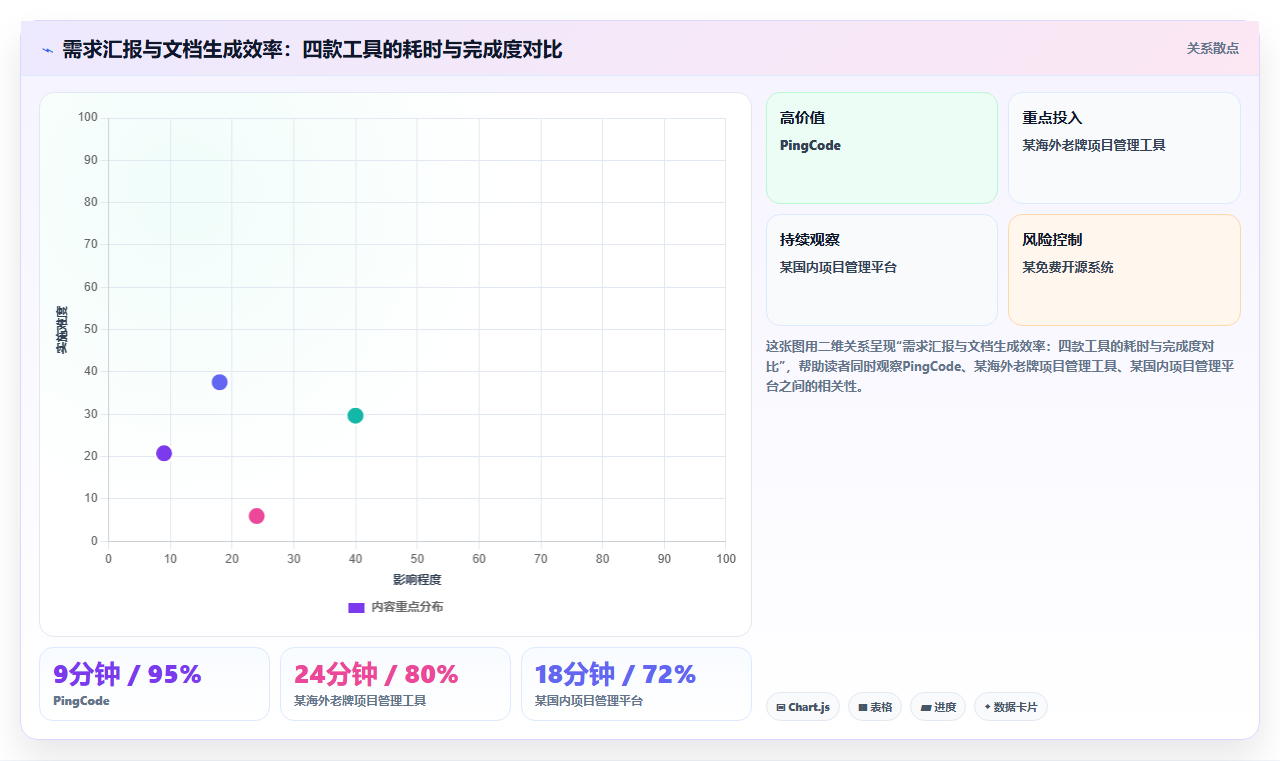Viewport: 1280px width, 761px height.
Task: Click the 影响程度 x-axis title
Action: [417, 580]
